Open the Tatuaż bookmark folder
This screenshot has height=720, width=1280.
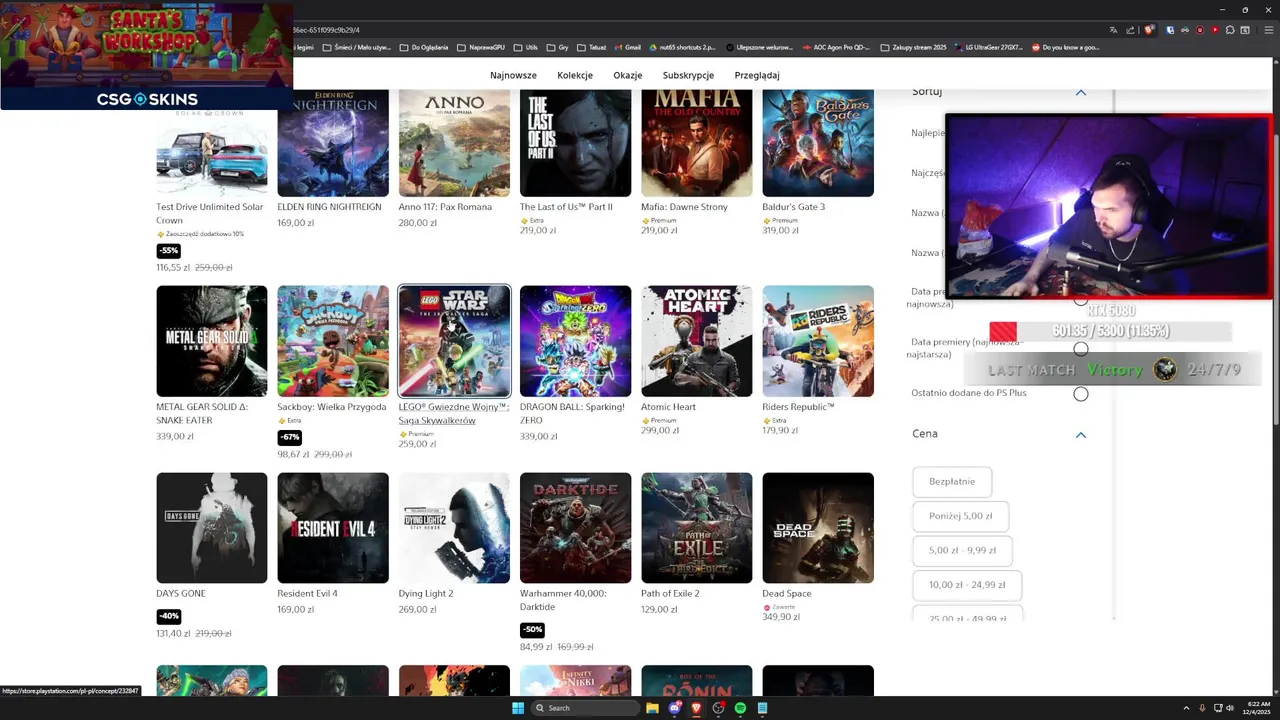(x=591, y=47)
